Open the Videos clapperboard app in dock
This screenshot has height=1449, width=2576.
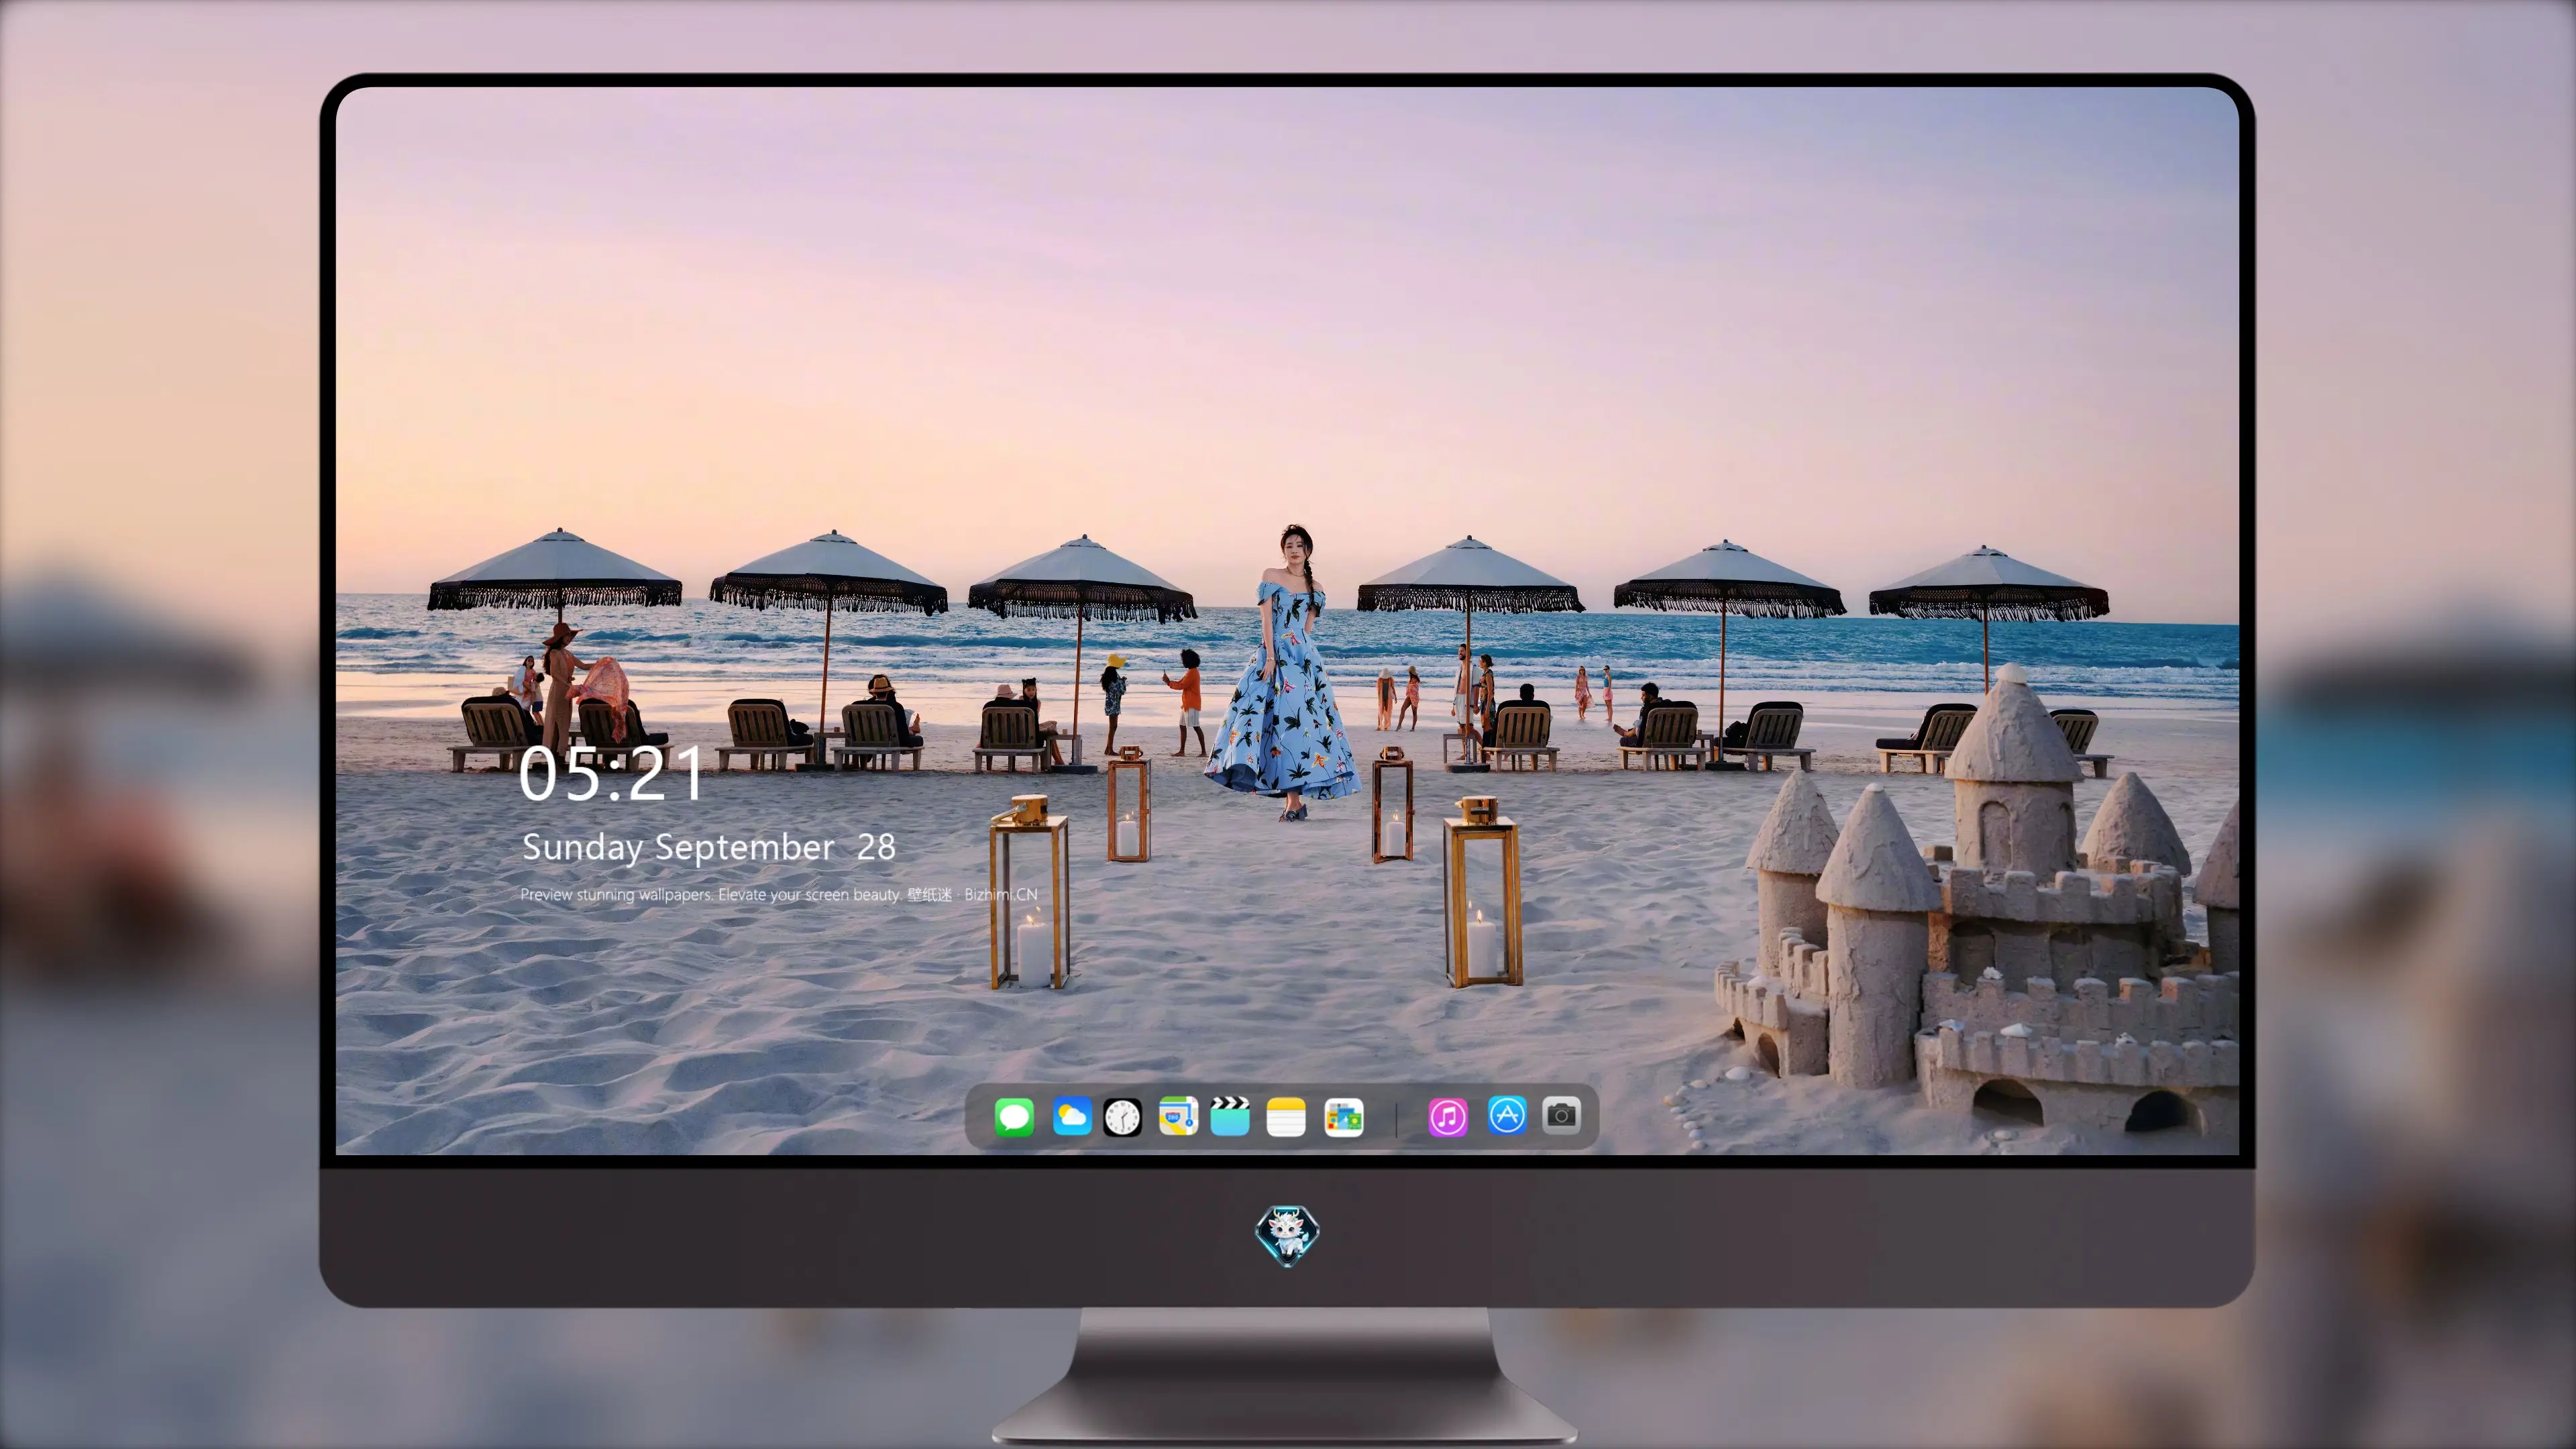click(1230, 1116)
